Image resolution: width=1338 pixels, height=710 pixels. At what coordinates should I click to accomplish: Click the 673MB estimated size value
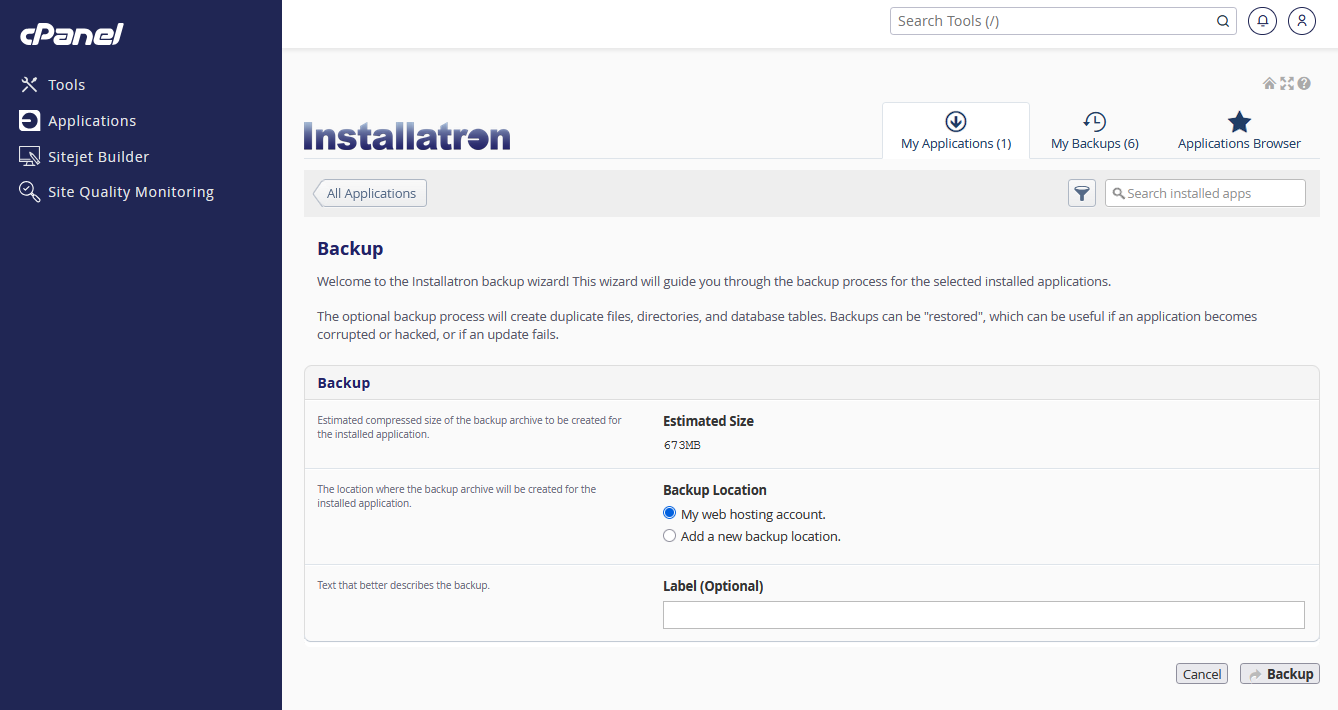[682, 445]
